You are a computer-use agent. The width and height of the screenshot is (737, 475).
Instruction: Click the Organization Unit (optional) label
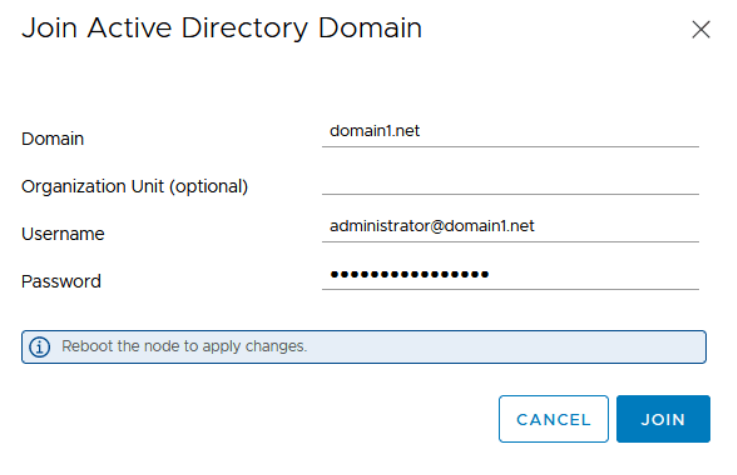click(x=134, y=186)
